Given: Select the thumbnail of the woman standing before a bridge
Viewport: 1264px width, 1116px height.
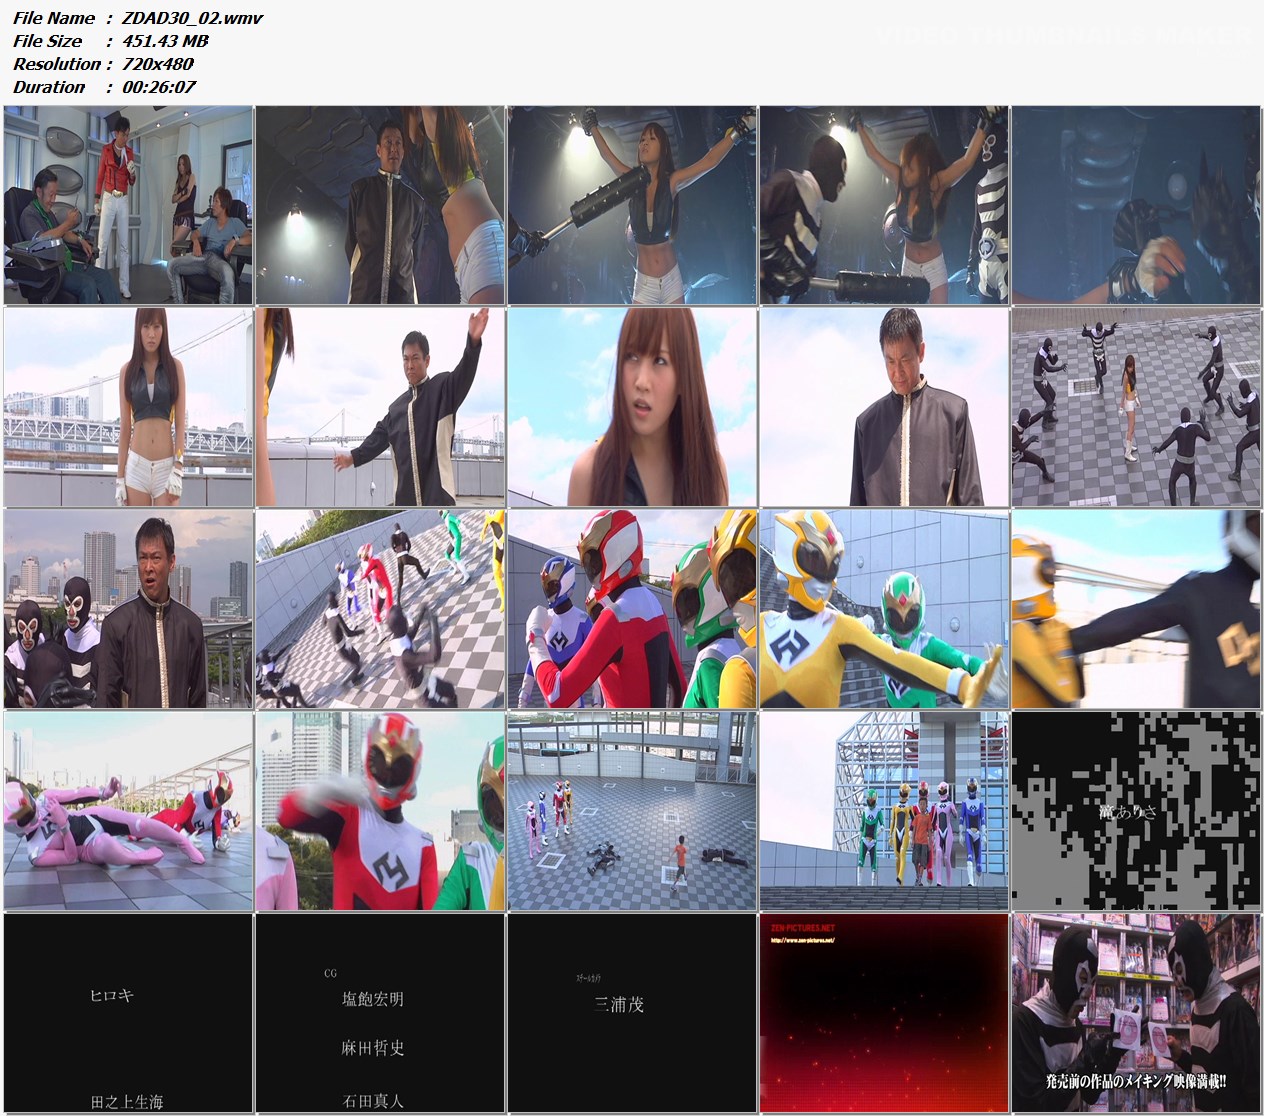Looking at the screenshot, I should 128,407.
